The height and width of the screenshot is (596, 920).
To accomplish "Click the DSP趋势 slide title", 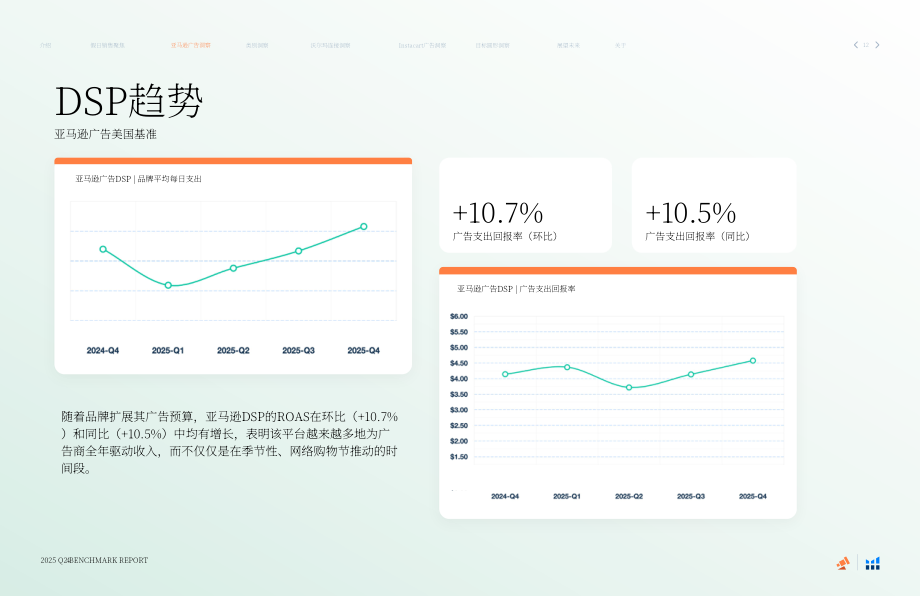I will 129,101.
